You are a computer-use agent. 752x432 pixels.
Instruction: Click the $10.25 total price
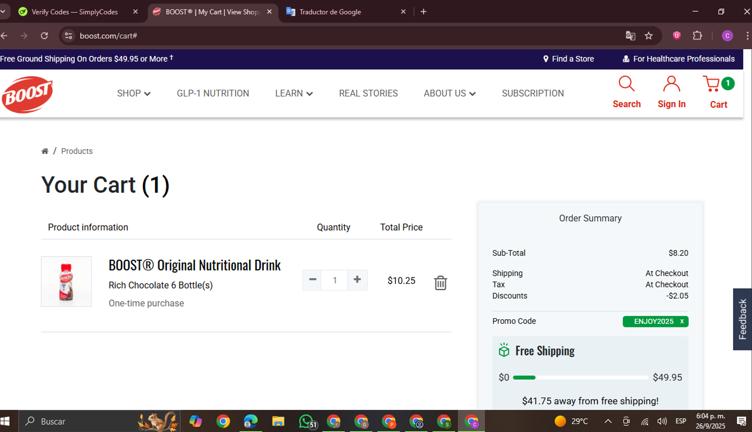(x=401, y=280)
